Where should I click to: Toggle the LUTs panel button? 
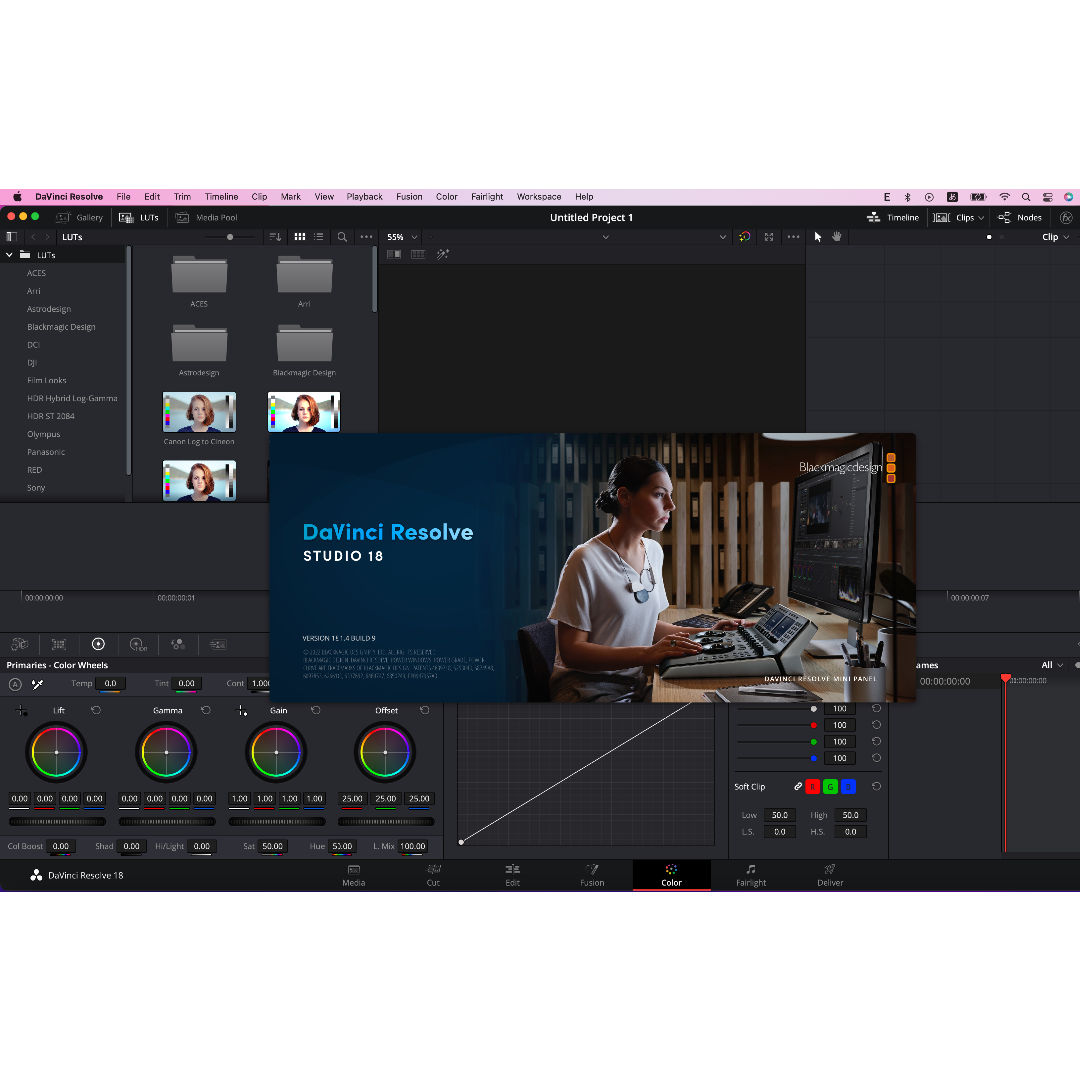[139, 218]
